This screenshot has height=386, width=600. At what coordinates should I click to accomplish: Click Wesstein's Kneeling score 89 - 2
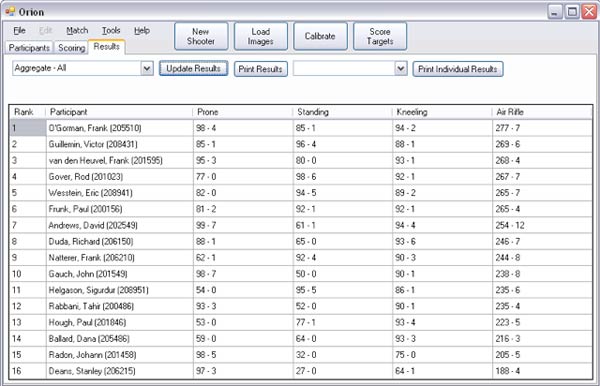(442, 193)
